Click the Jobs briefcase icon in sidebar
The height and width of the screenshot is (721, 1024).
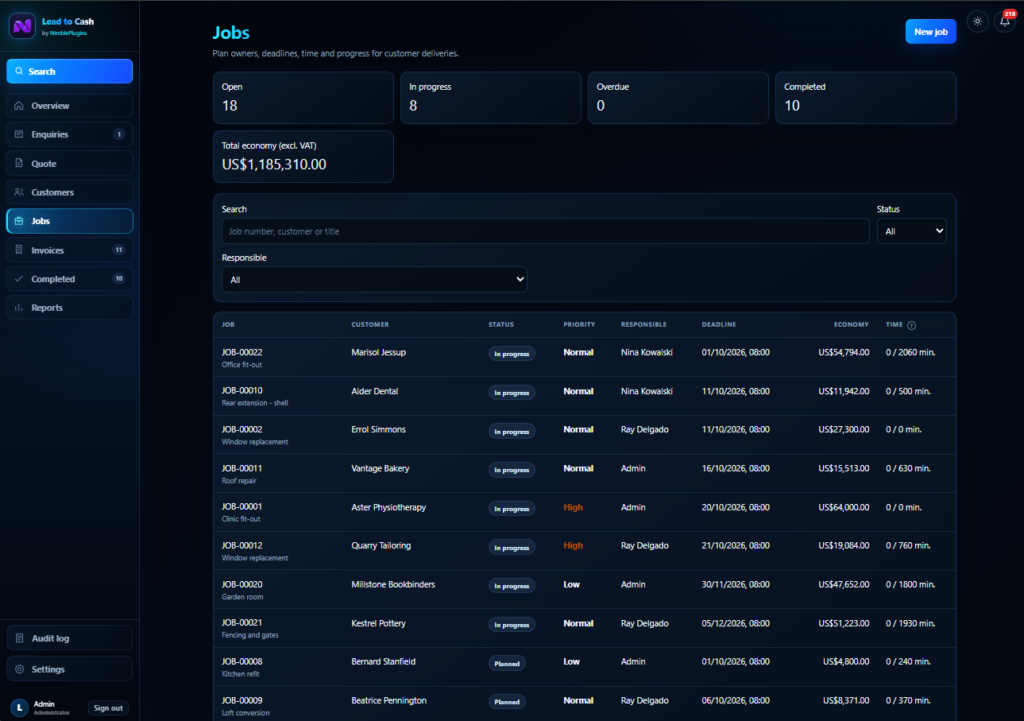[19, 221]
